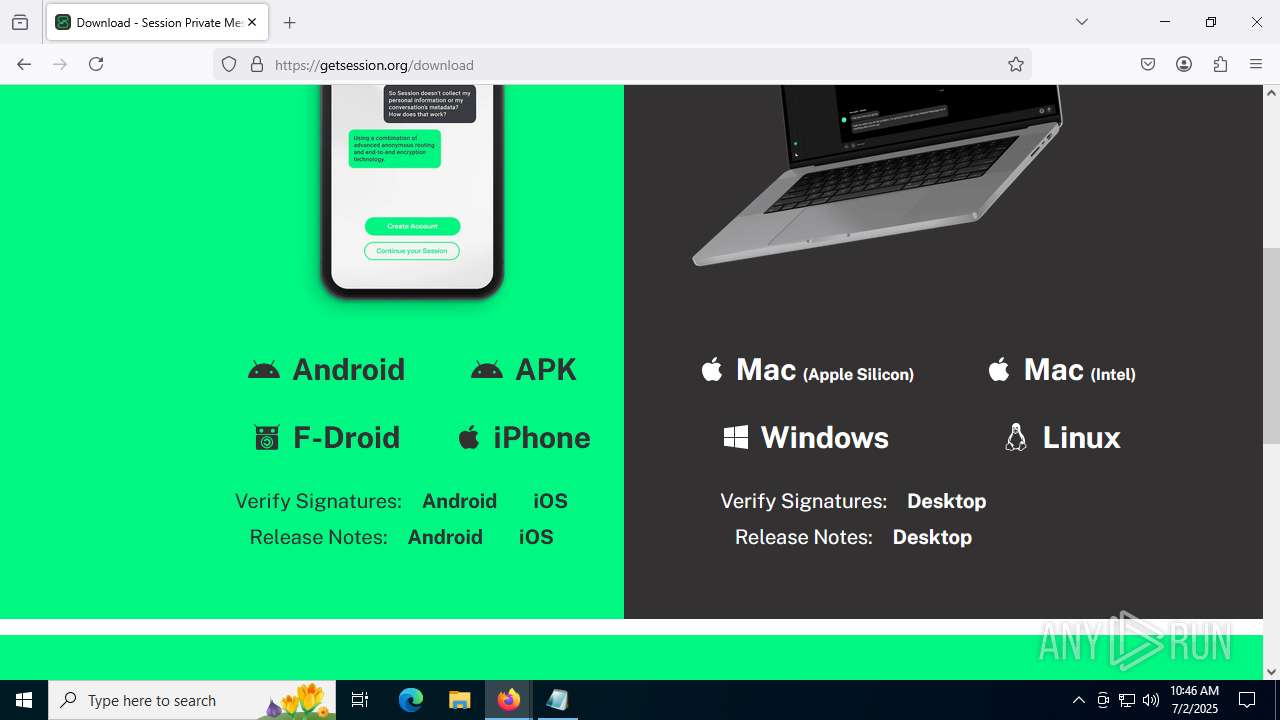Close the Session download tab

253,22
